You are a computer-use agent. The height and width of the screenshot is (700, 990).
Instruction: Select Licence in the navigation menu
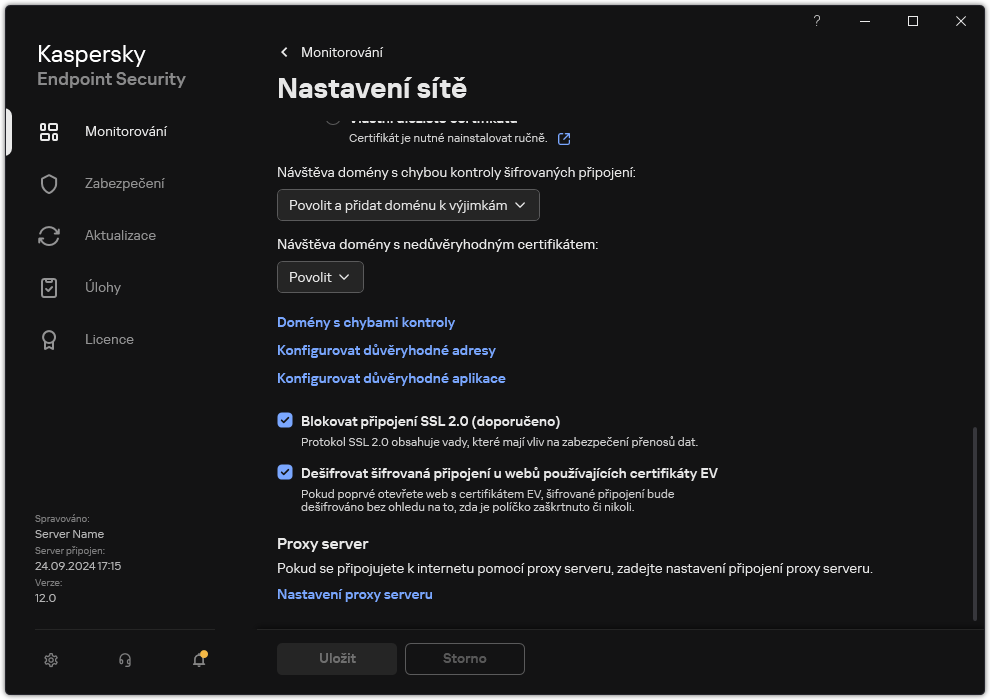pos(109,339)
